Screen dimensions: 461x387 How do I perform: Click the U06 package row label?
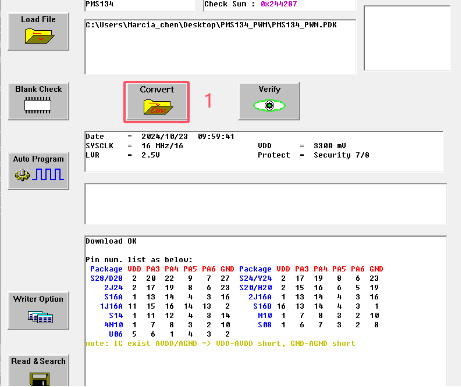(x=116, y=334)
